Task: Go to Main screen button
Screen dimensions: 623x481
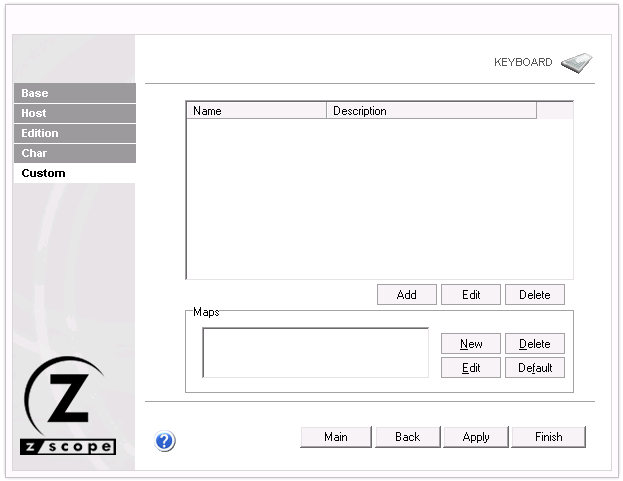Action: click(x=336, y=437)
